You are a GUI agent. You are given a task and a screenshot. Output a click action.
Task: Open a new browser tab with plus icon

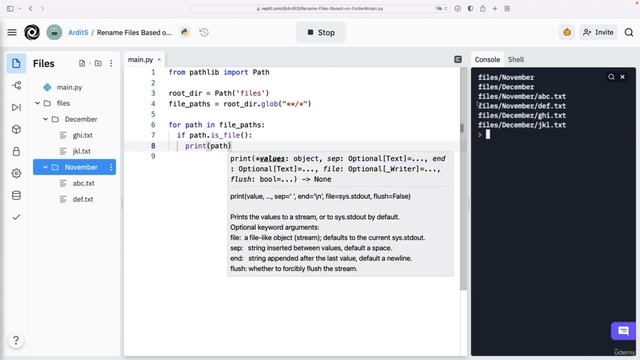pos(495,8)
